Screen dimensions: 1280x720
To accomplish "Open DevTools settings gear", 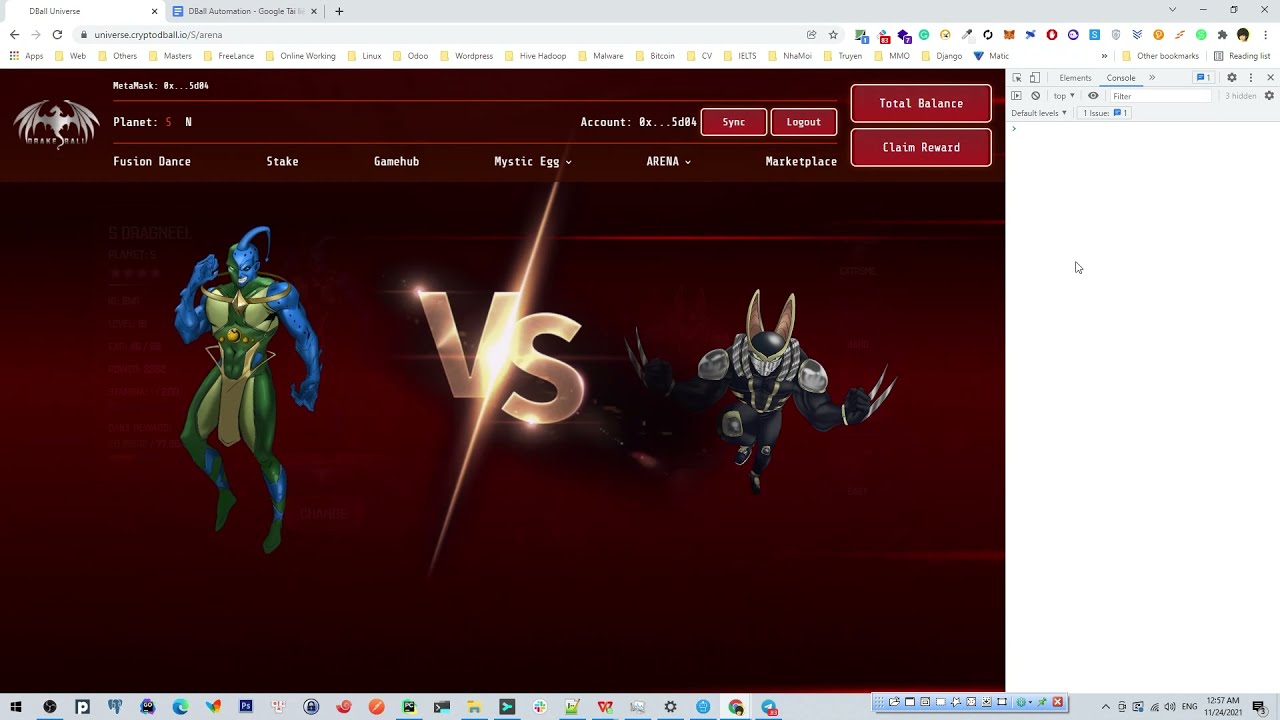I will coord(1232,78).
